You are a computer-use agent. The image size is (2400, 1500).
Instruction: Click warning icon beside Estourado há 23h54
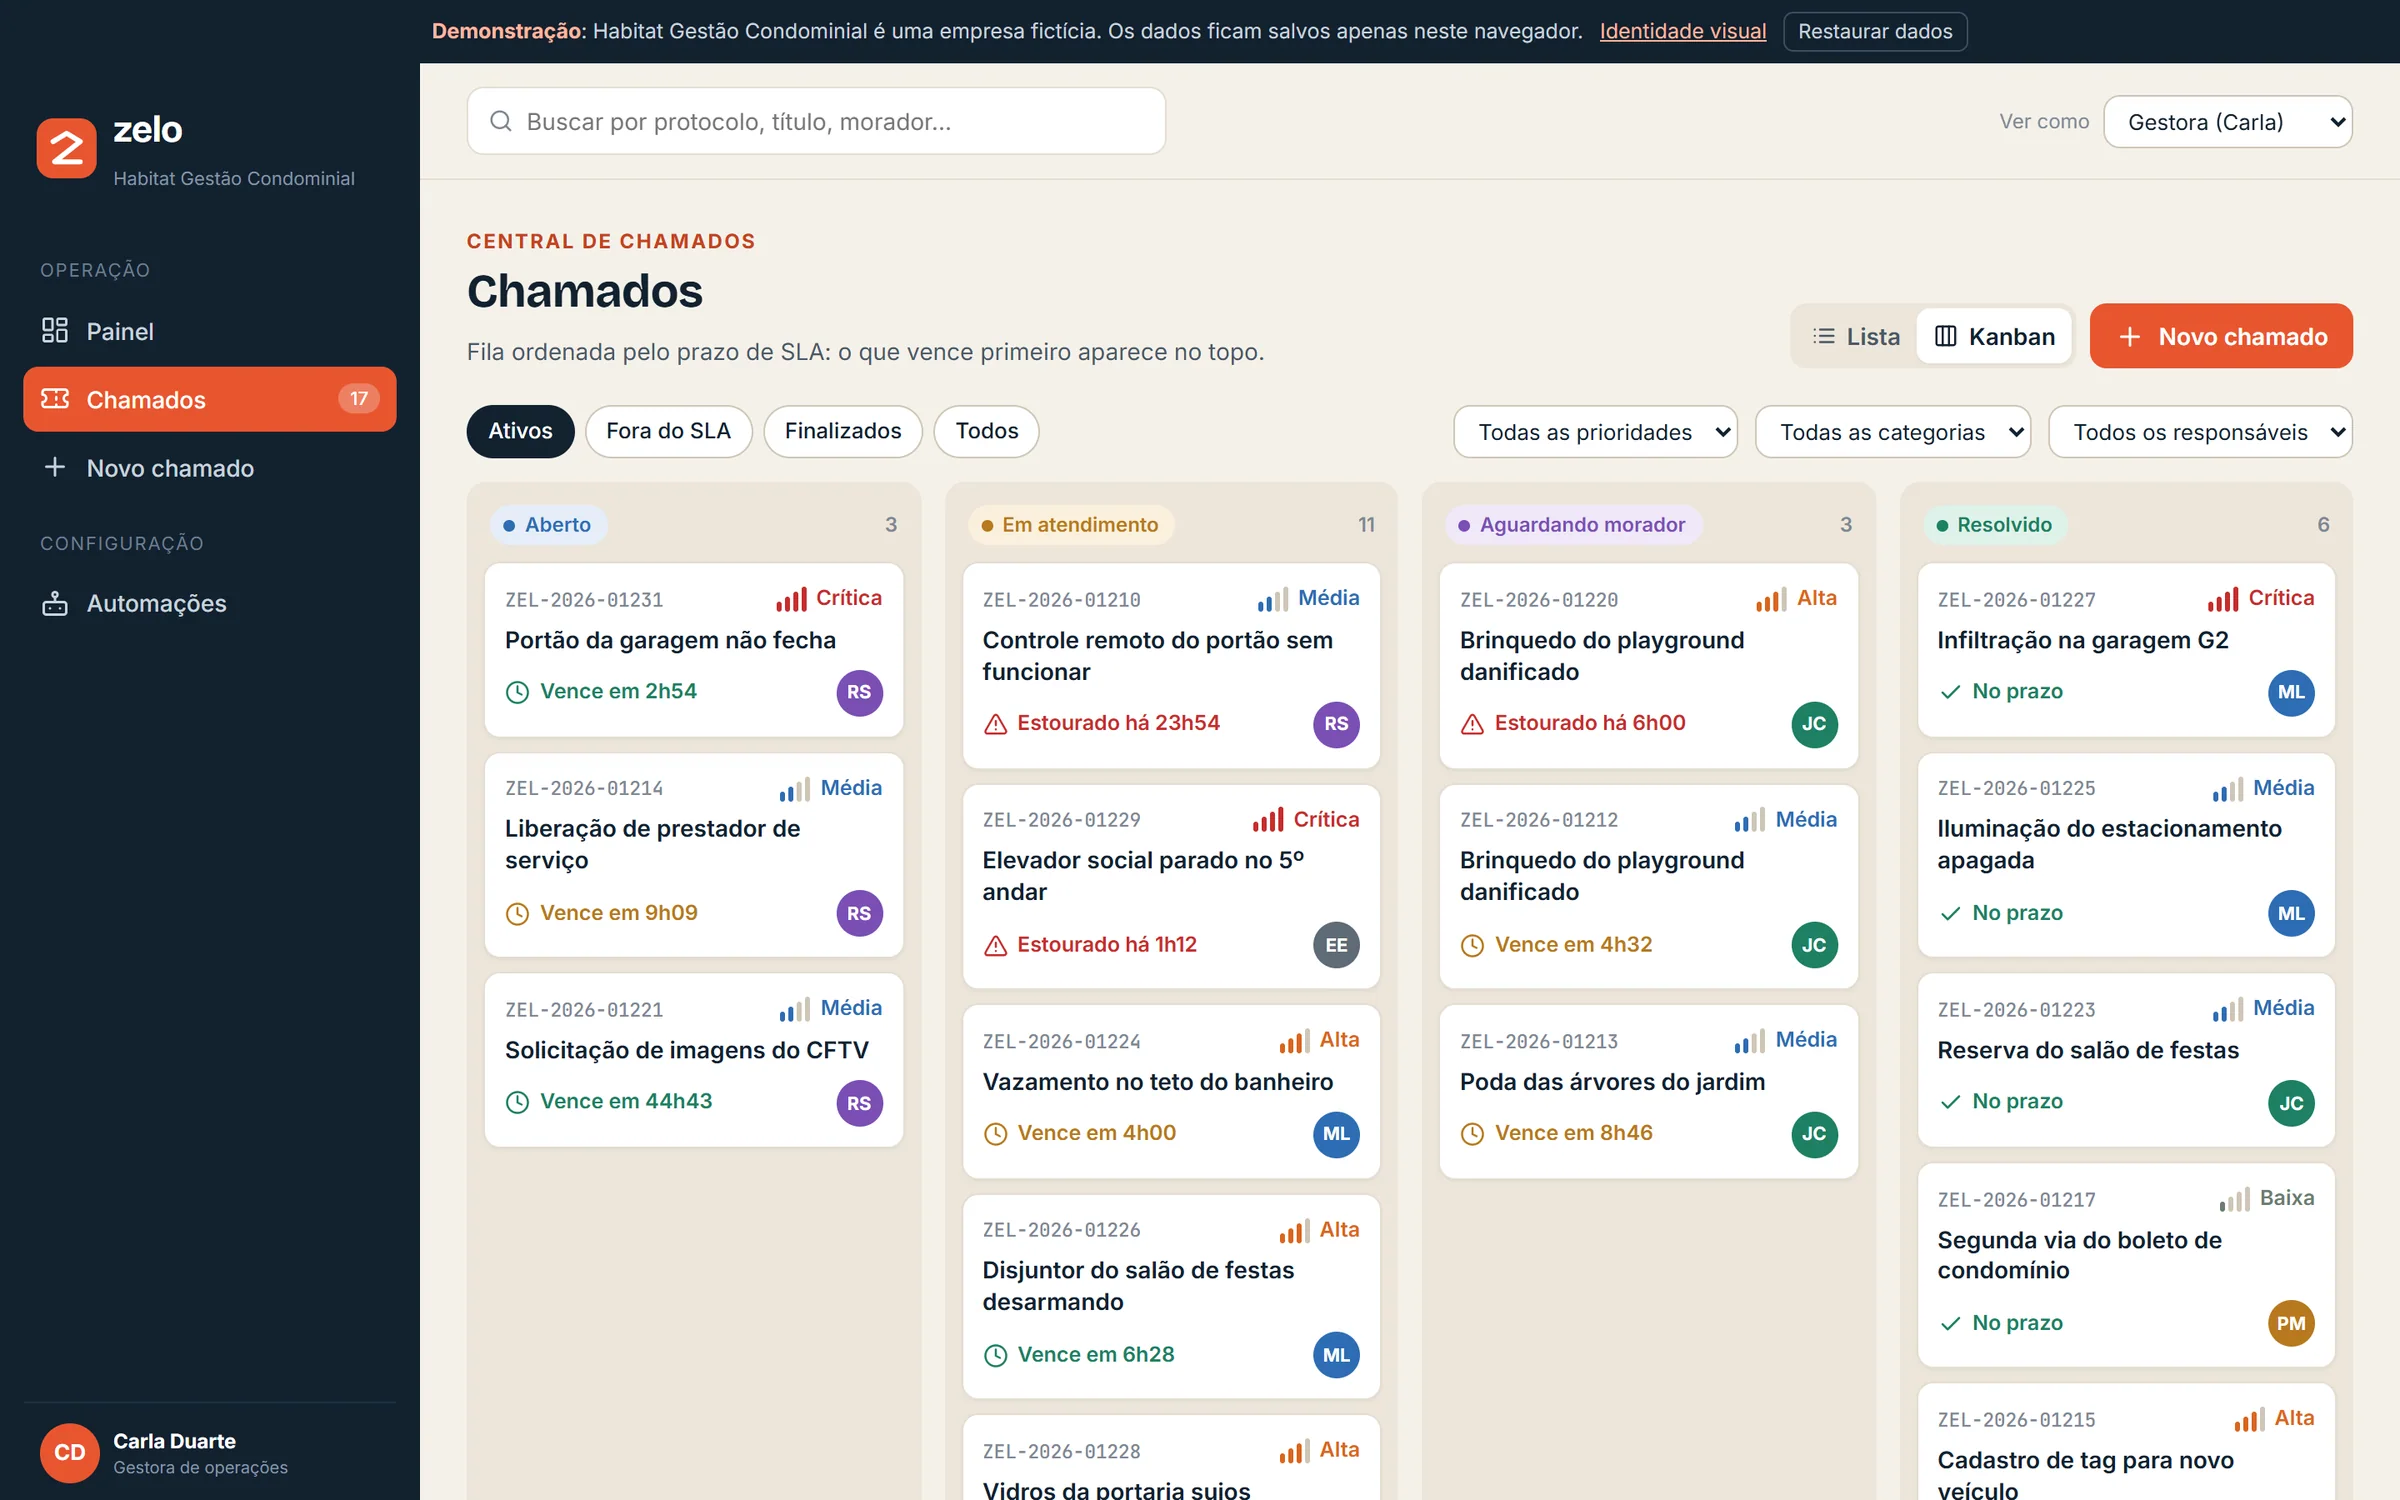(995, 724)
